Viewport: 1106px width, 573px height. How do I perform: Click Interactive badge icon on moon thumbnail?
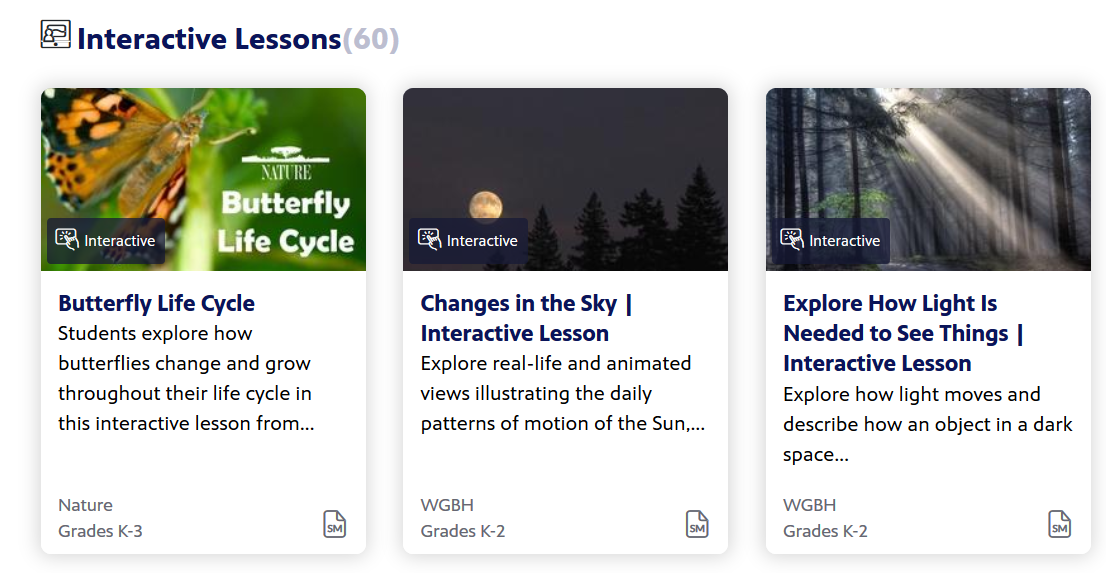(x=430, y=240)
